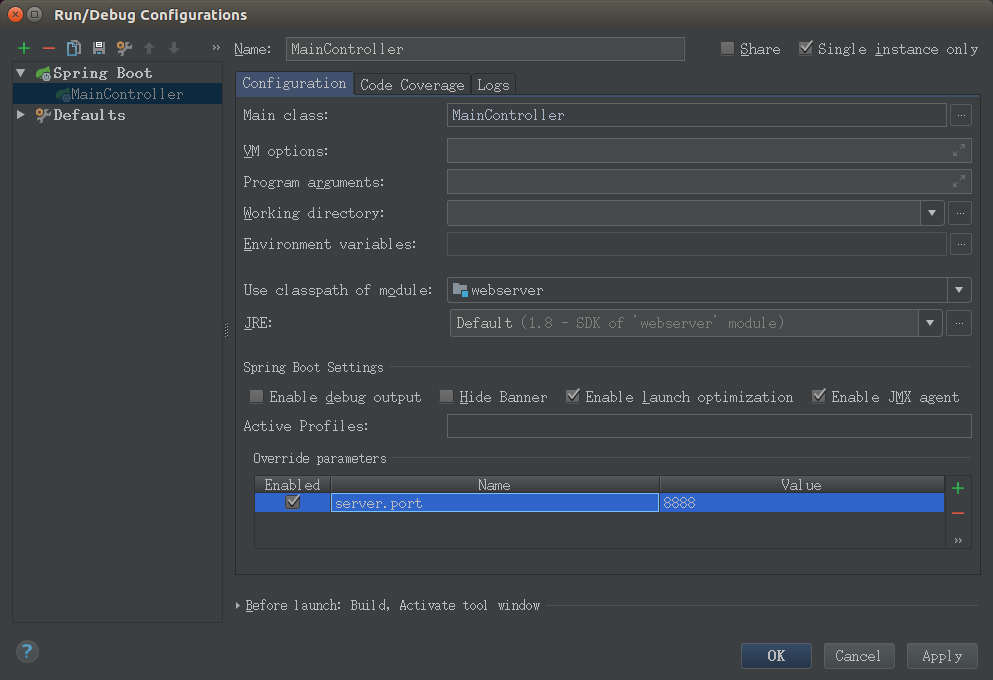The image size is (993, 680).
Task: Remove selected configuration with red minus
Action: pyautogui.click(x=49, y=48)
